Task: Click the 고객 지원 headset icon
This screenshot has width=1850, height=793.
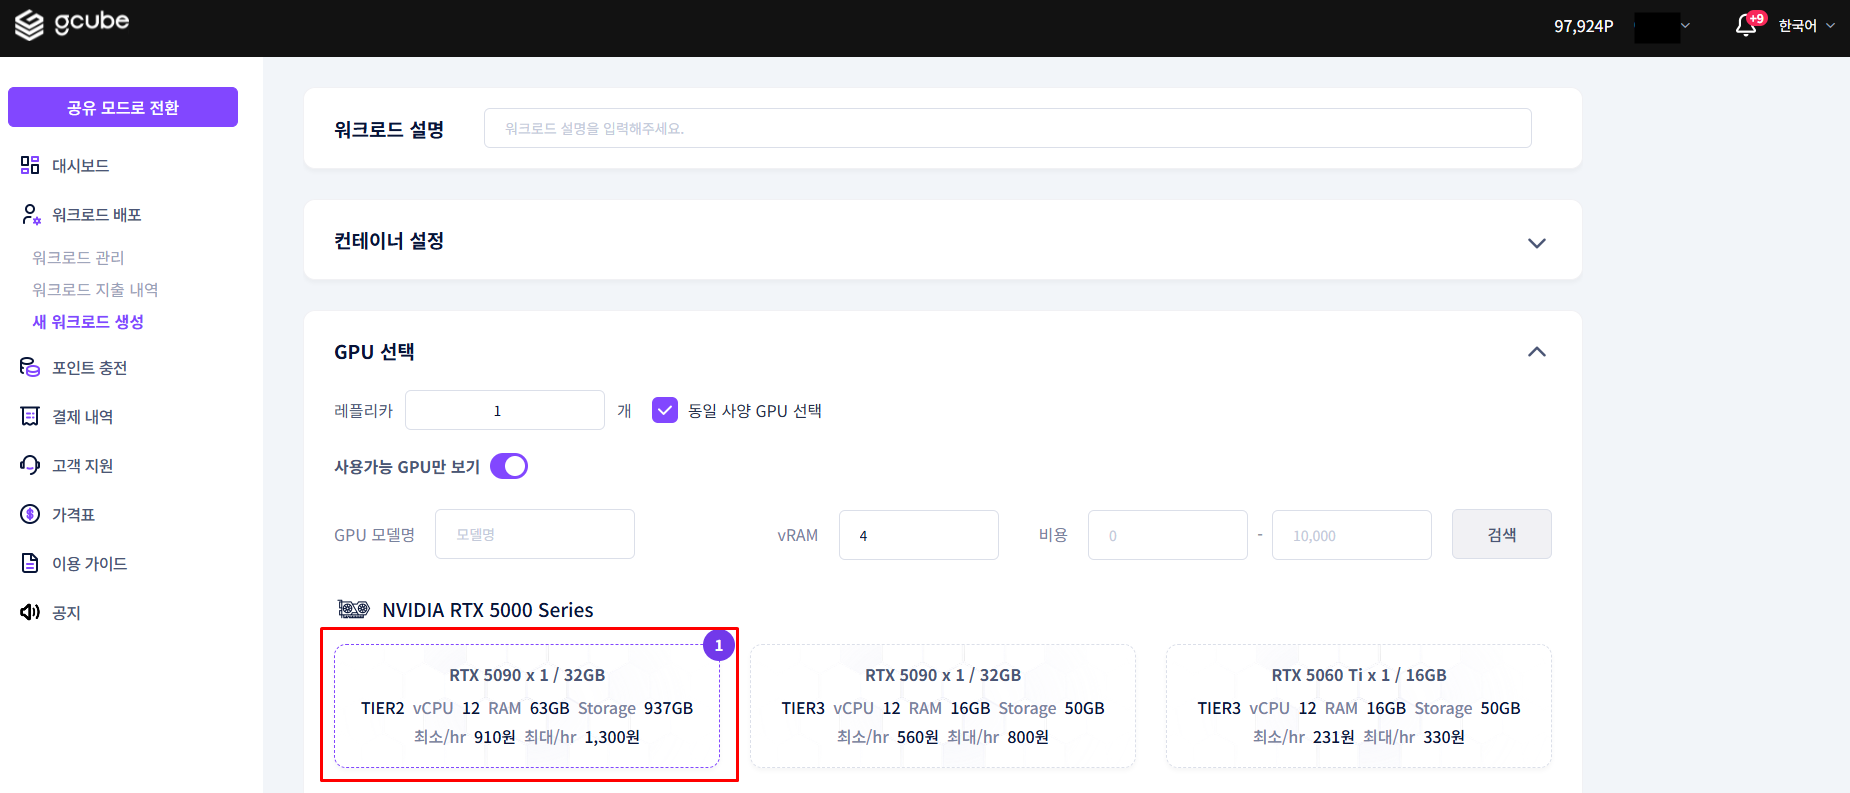Action: pos(30,465)
